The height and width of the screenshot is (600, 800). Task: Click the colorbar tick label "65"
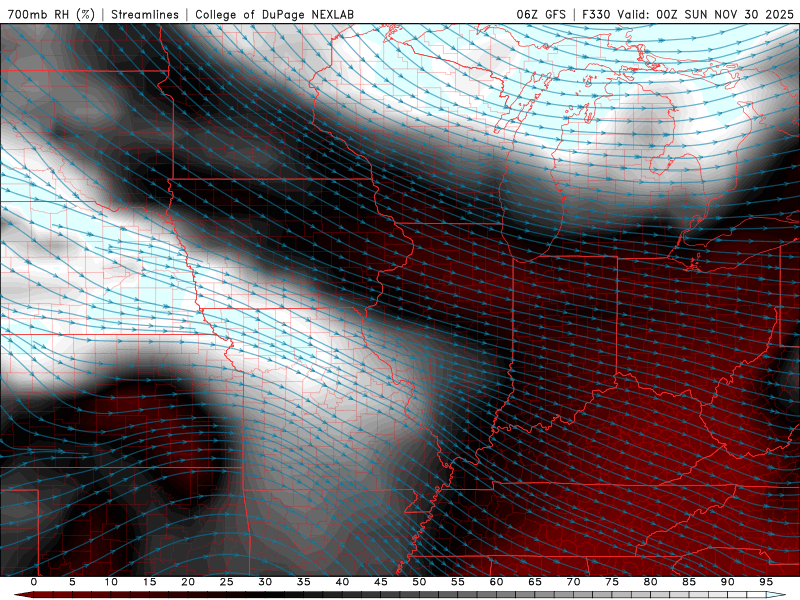click(x=535, y=582)
